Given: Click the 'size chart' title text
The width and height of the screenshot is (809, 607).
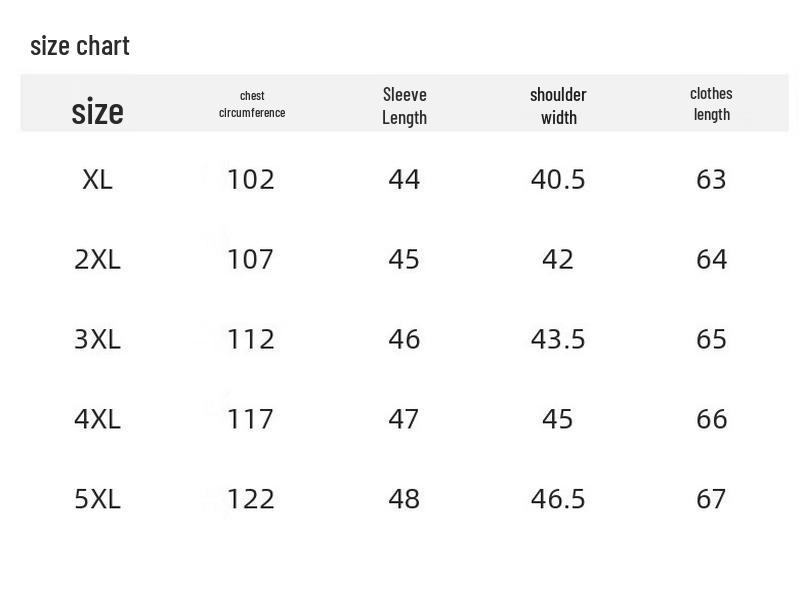Looking at the screenshot, I should 80,46.
